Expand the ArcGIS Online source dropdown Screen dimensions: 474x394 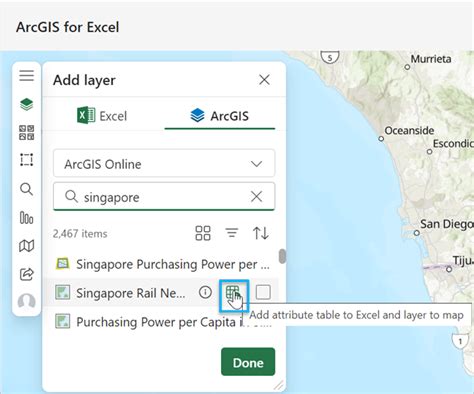pyautogui.click(x=164, y=164)
